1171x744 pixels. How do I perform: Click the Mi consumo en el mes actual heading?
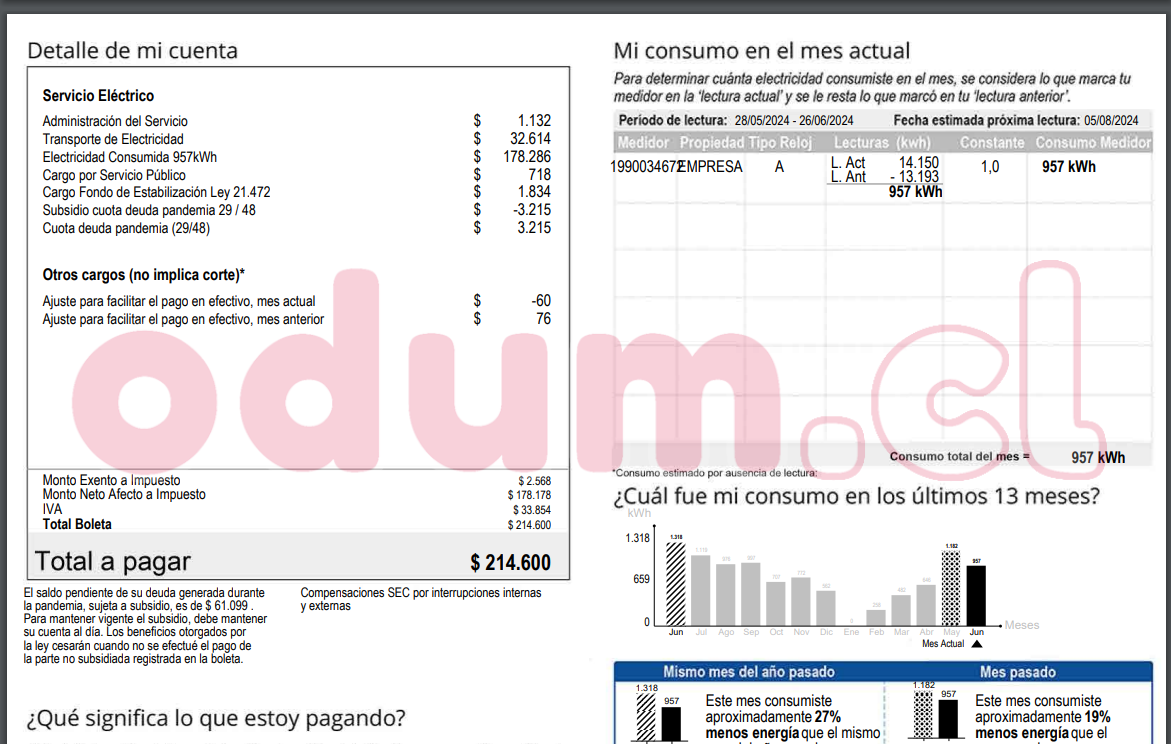761,51
